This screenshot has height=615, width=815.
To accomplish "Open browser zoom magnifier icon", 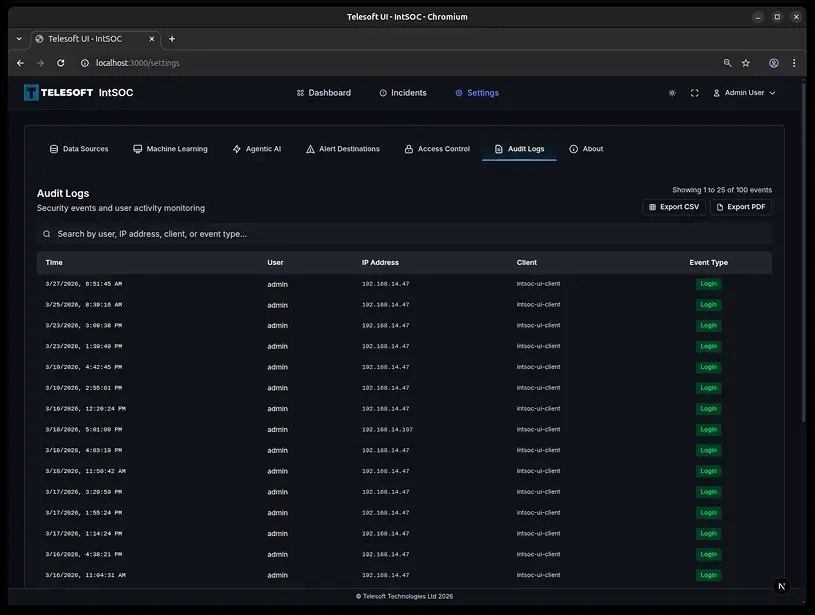I will [x=728, y=63].
